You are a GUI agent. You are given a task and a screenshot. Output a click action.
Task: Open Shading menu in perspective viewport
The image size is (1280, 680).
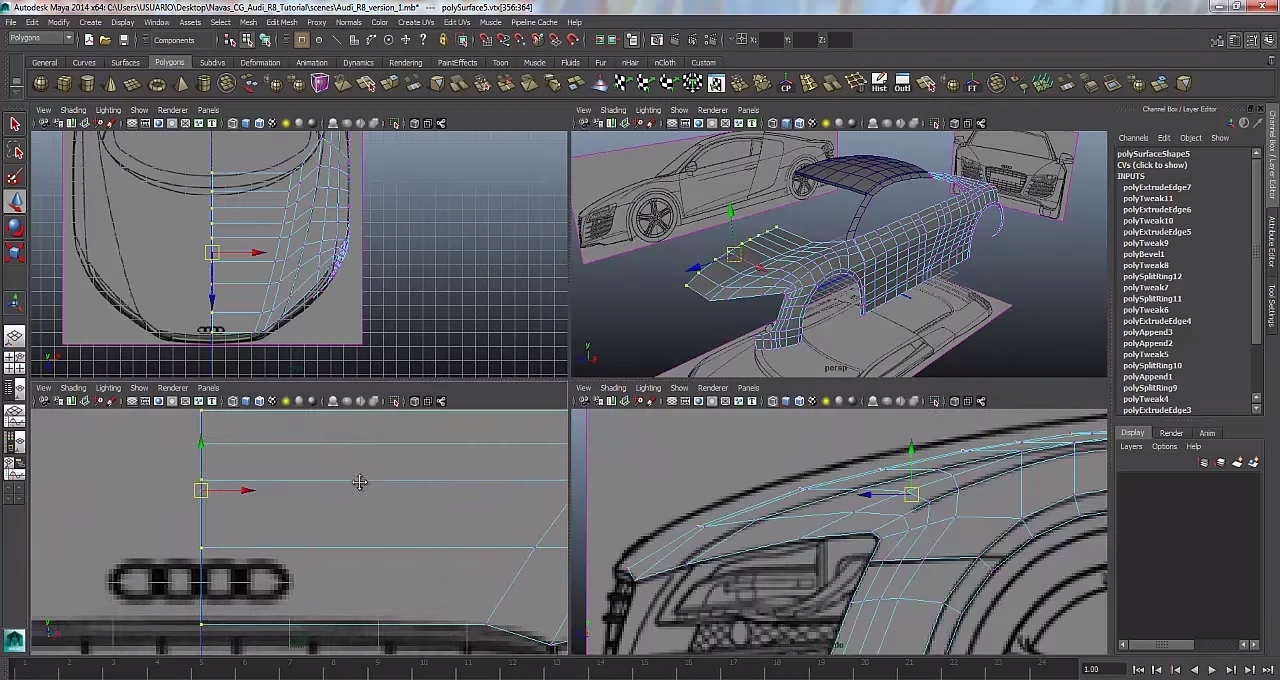pos(613,110)
